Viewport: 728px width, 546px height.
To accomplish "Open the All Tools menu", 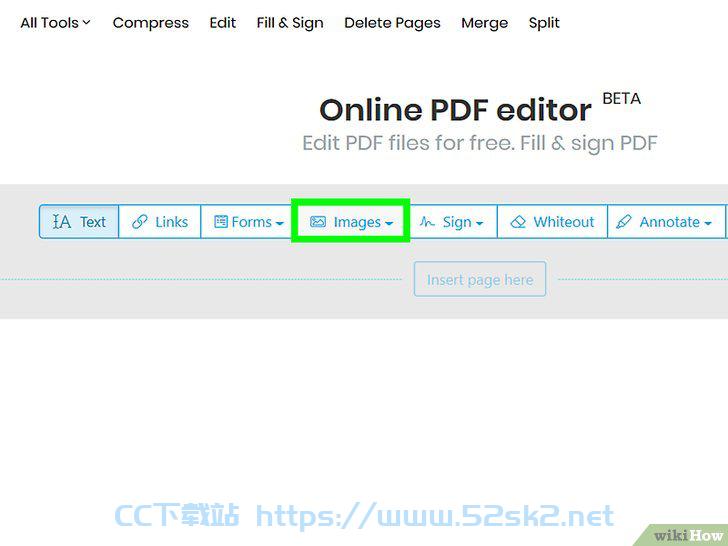I will pyautogui.click(x=55, y=23).
